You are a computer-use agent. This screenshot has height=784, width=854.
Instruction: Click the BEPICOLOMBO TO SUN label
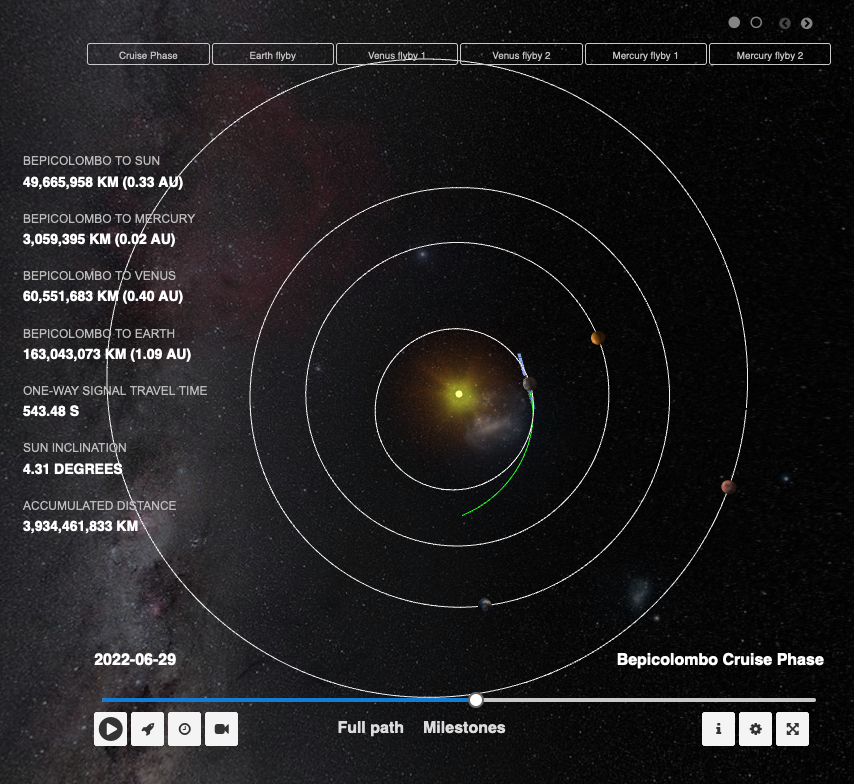click(x=92, y=161)
